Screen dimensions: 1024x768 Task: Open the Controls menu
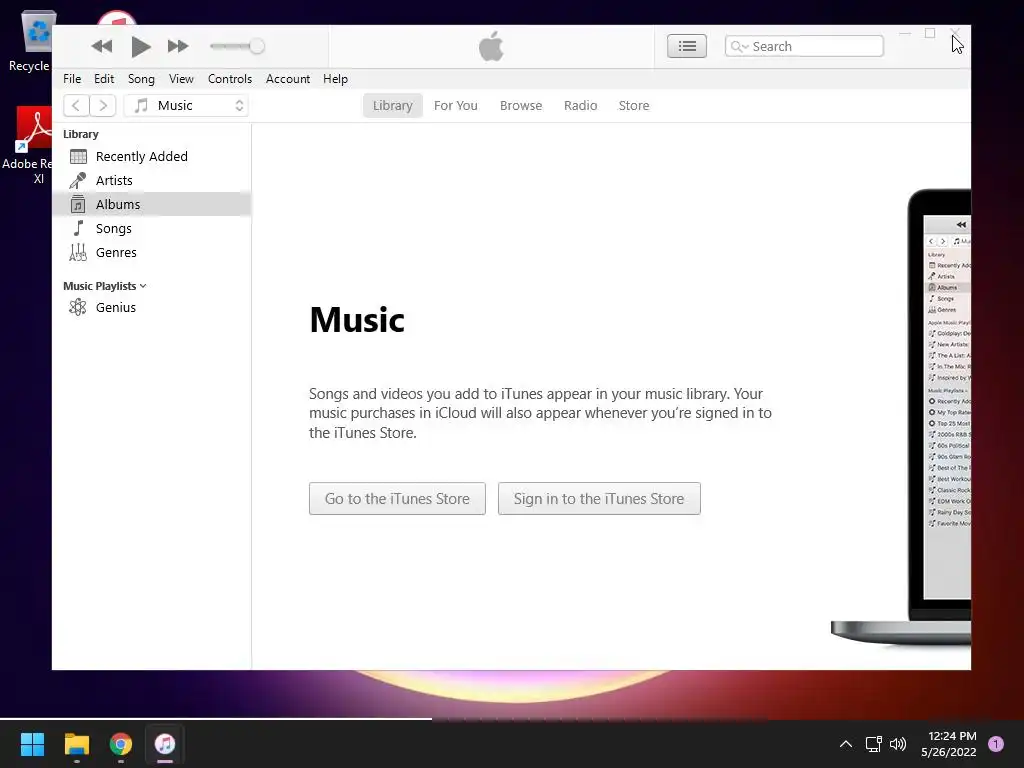229,79
